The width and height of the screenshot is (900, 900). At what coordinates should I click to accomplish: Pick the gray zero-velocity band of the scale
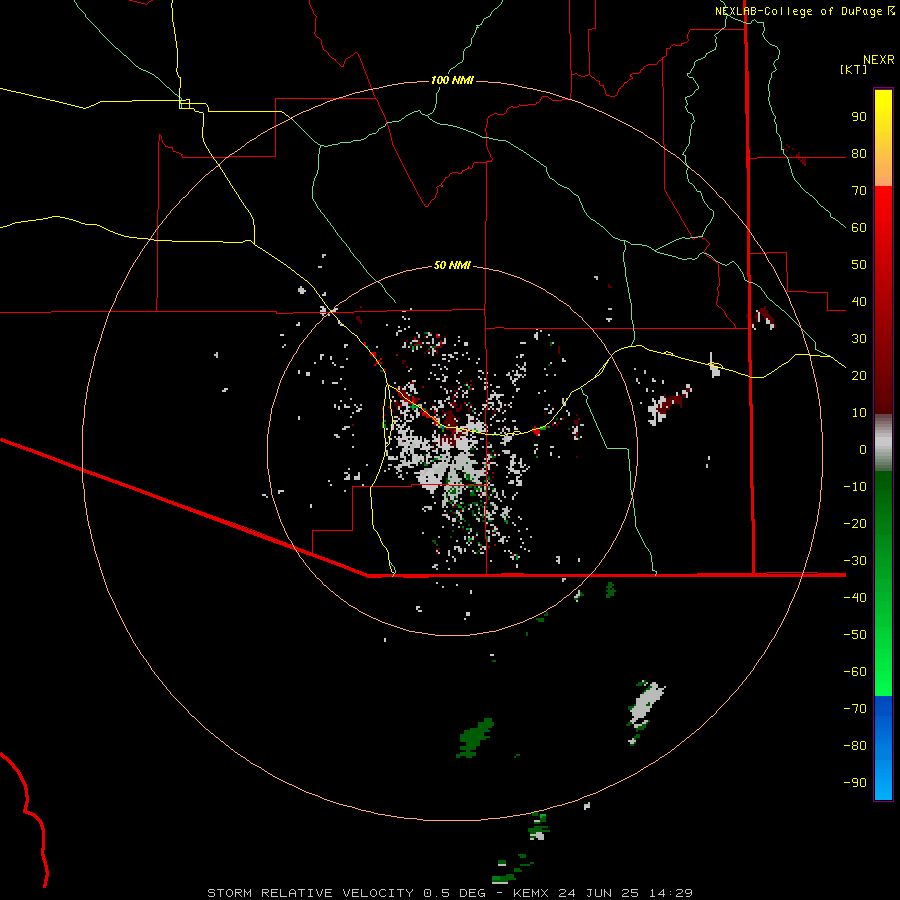point(883,443)
